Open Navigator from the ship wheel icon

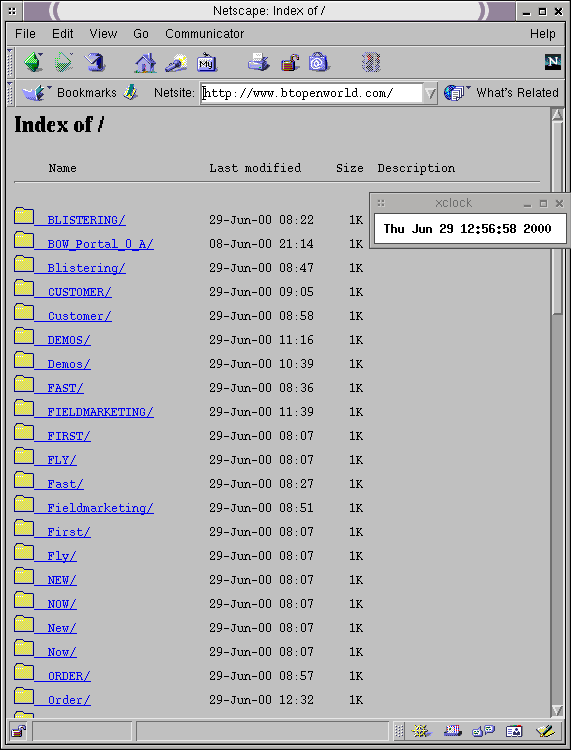(421, 731)
